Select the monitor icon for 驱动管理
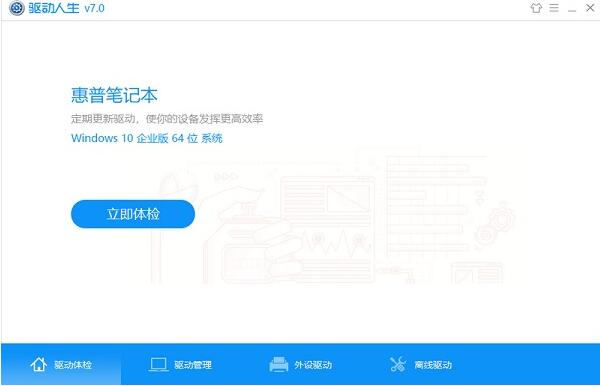This screenshot has width=600, height=386. click(158, 365)
